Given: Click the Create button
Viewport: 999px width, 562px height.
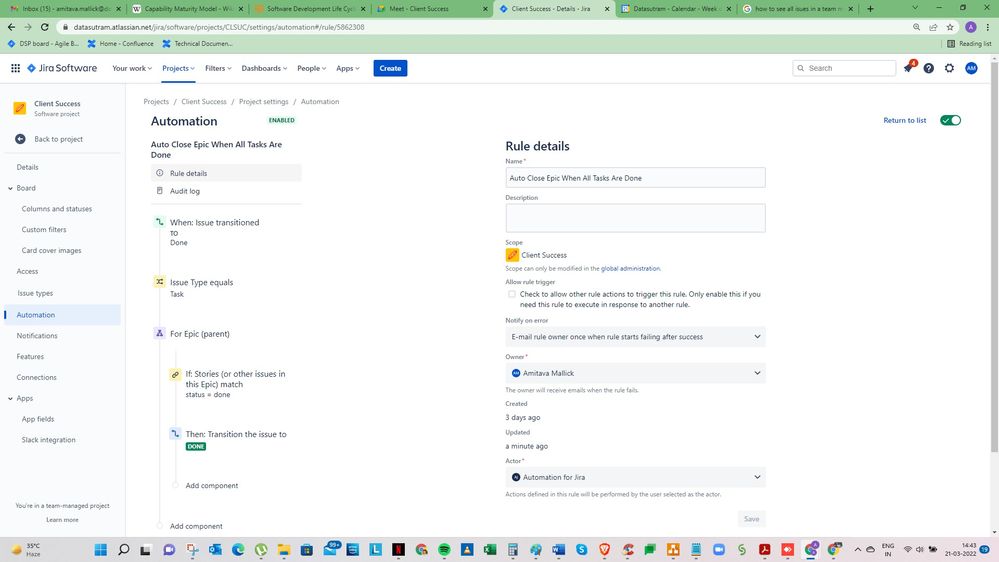Looking at the screenshot, I should 390,68.
